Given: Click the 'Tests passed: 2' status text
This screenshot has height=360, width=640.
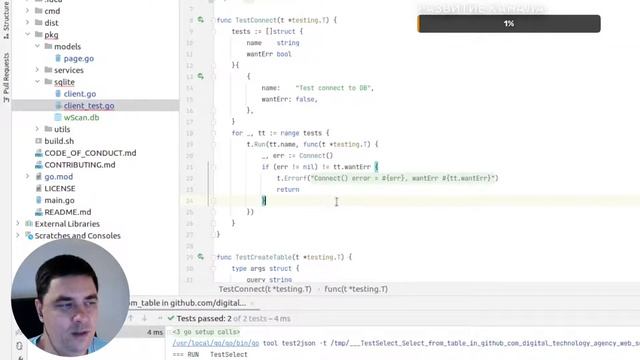Looking at the screenshot, I should [204, 318].
